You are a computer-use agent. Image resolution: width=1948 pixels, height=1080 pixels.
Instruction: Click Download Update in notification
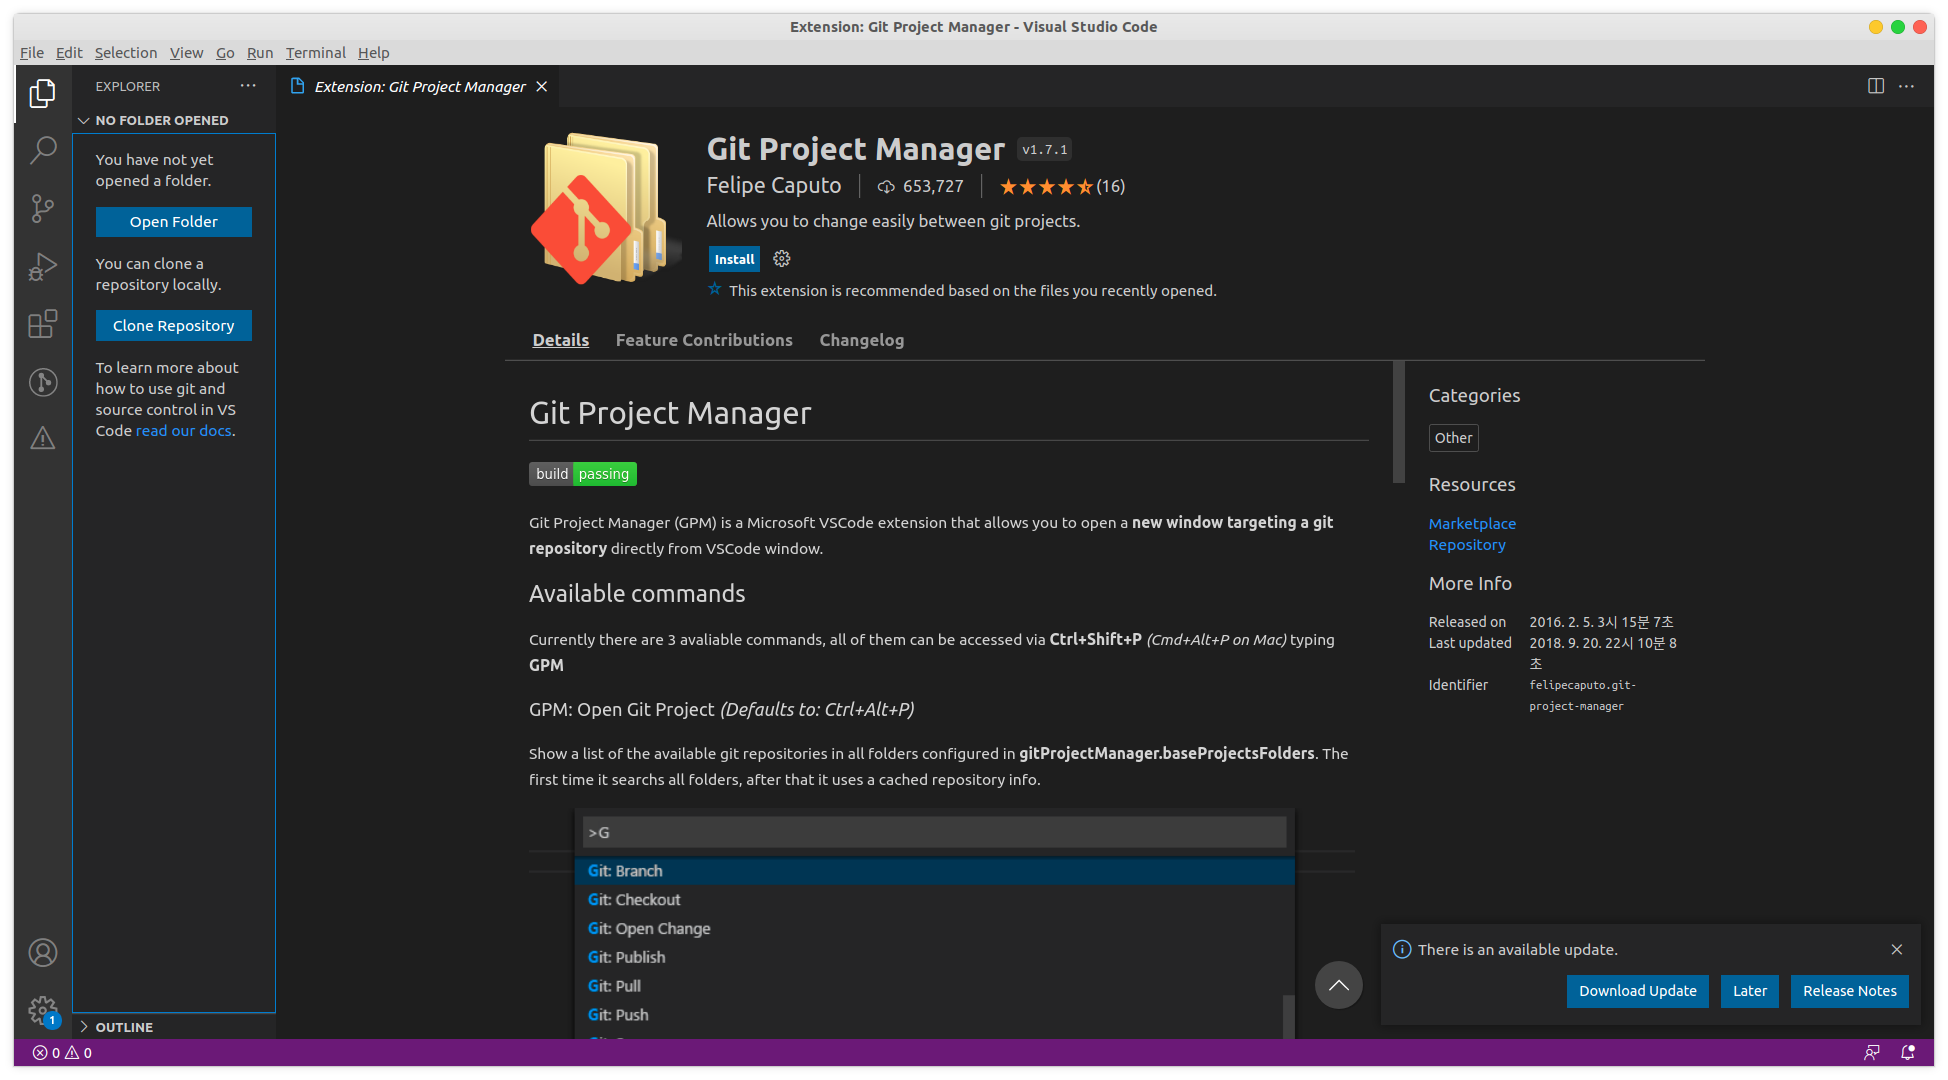pos(1637,991)
